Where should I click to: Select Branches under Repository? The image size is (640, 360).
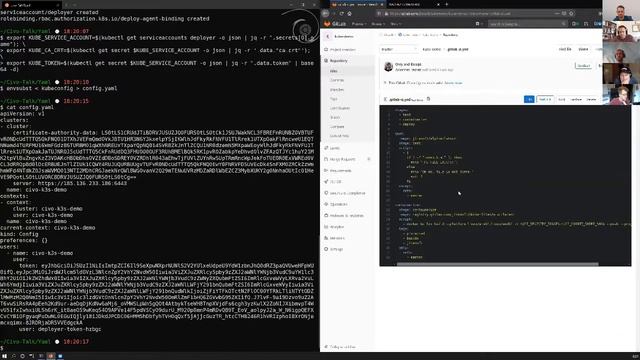(337, 90)
